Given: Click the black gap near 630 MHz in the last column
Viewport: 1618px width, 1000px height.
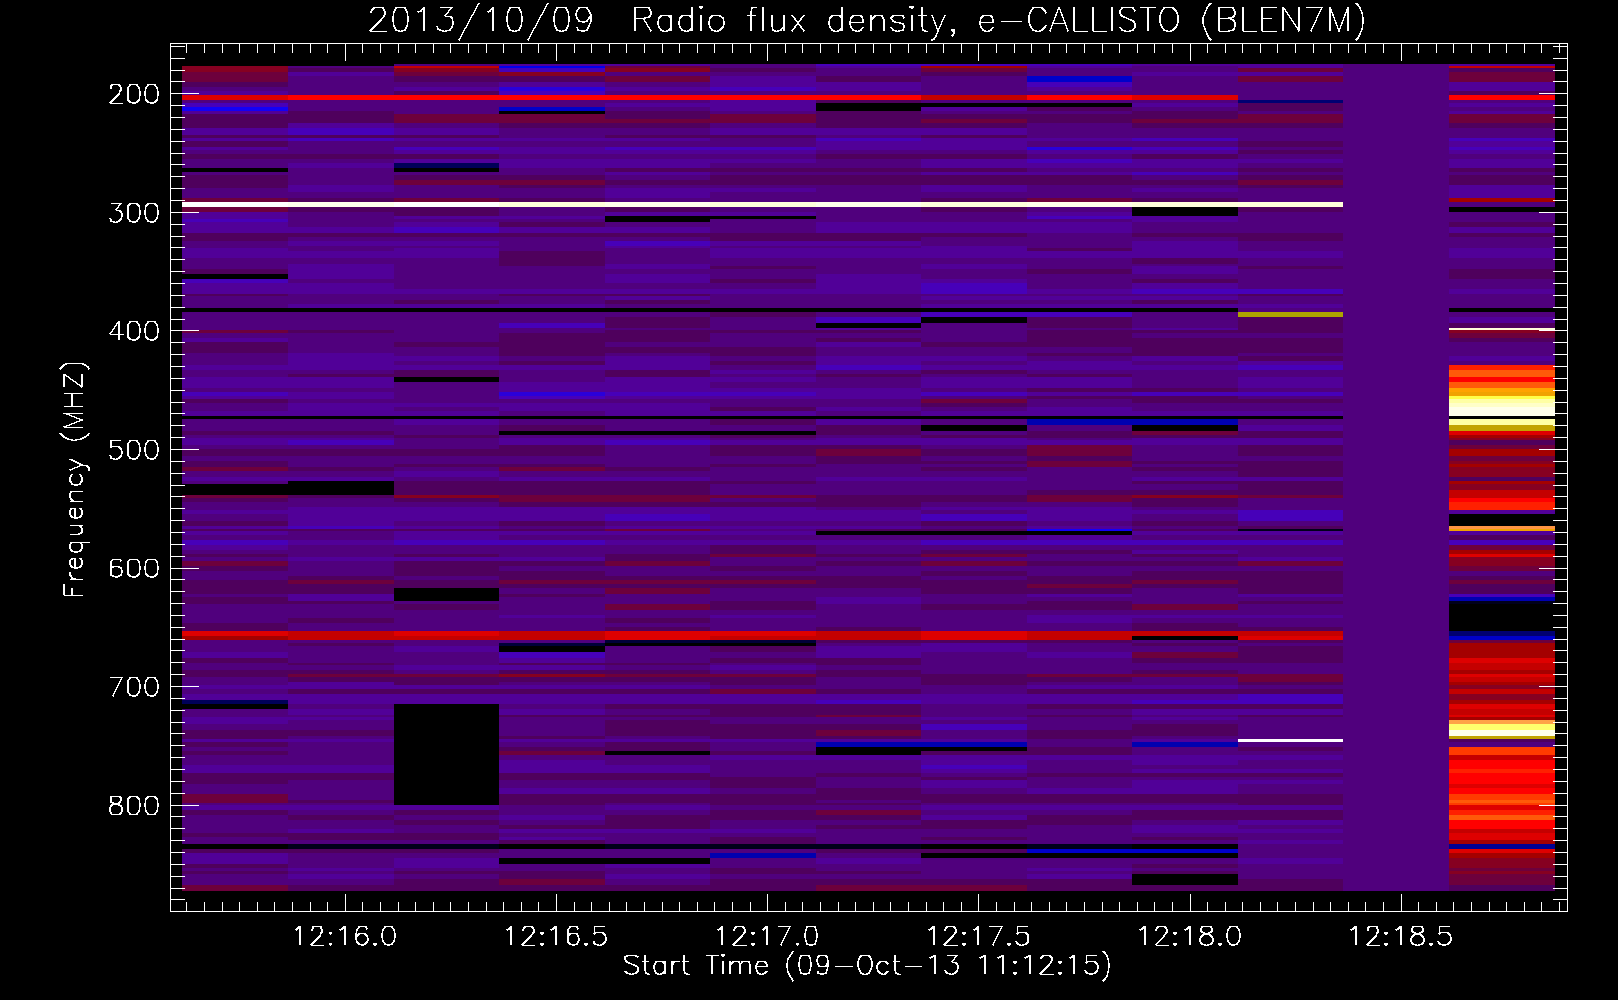Looking at the screenshot, I should (x=1502, y=616).
